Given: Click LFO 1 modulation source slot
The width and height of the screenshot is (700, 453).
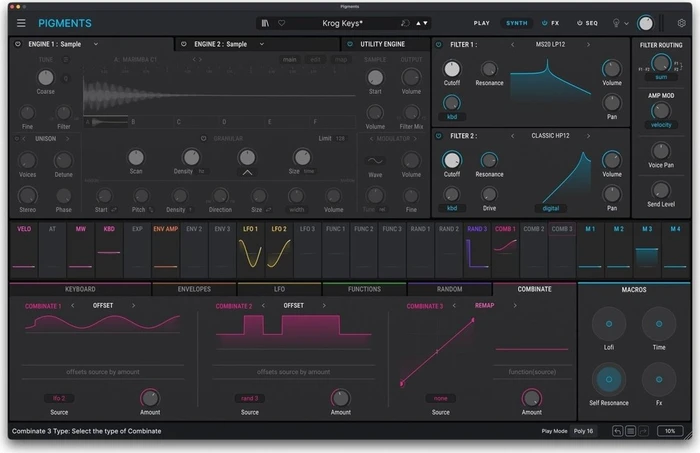Looking at the screenshot, I should click(x=250, y=249).
